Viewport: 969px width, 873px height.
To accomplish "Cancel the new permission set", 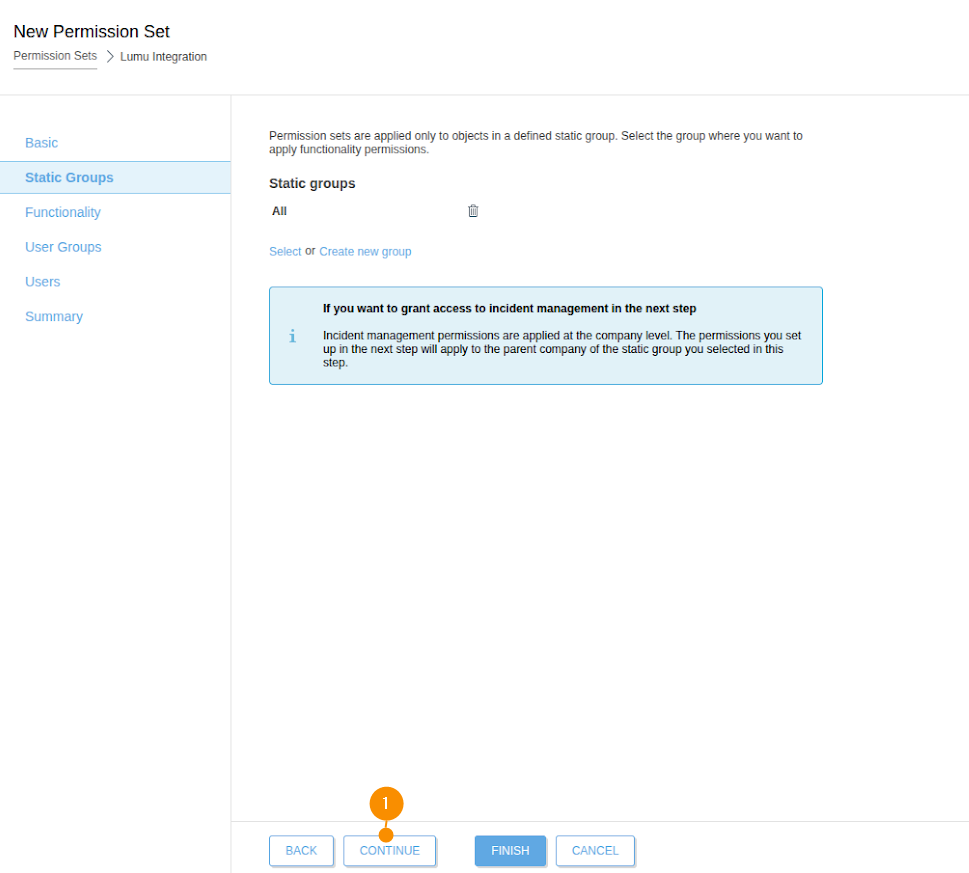I will (595, 851).
